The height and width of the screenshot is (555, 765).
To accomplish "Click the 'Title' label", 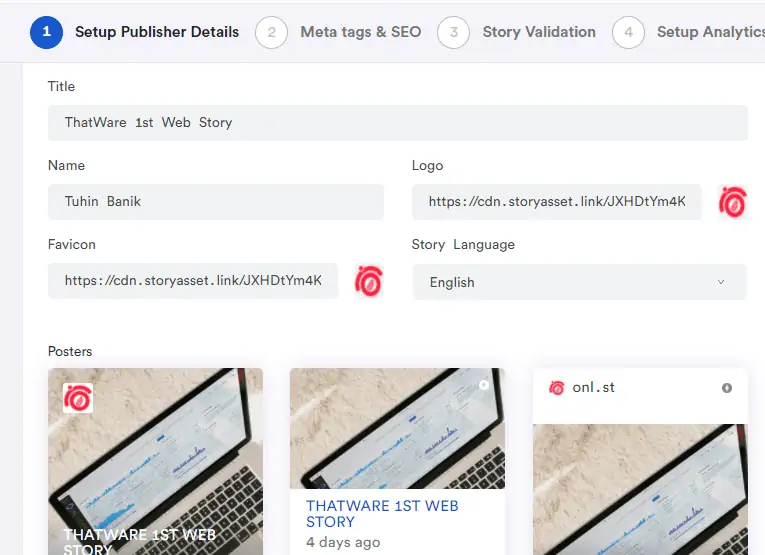I will tap(61, 86).
